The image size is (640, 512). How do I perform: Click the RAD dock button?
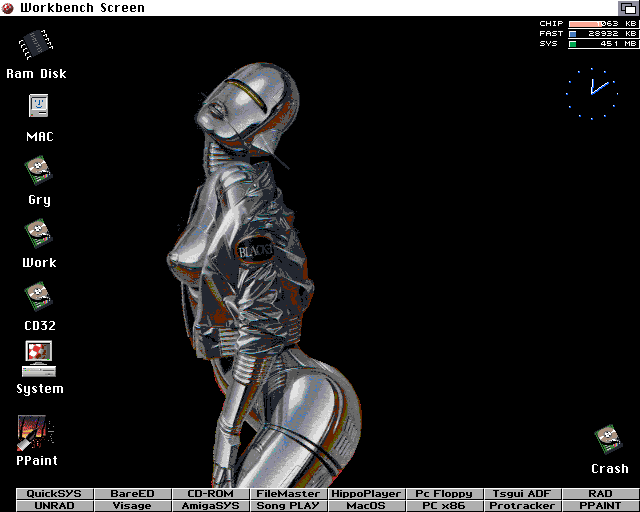(x=600, y=494)
